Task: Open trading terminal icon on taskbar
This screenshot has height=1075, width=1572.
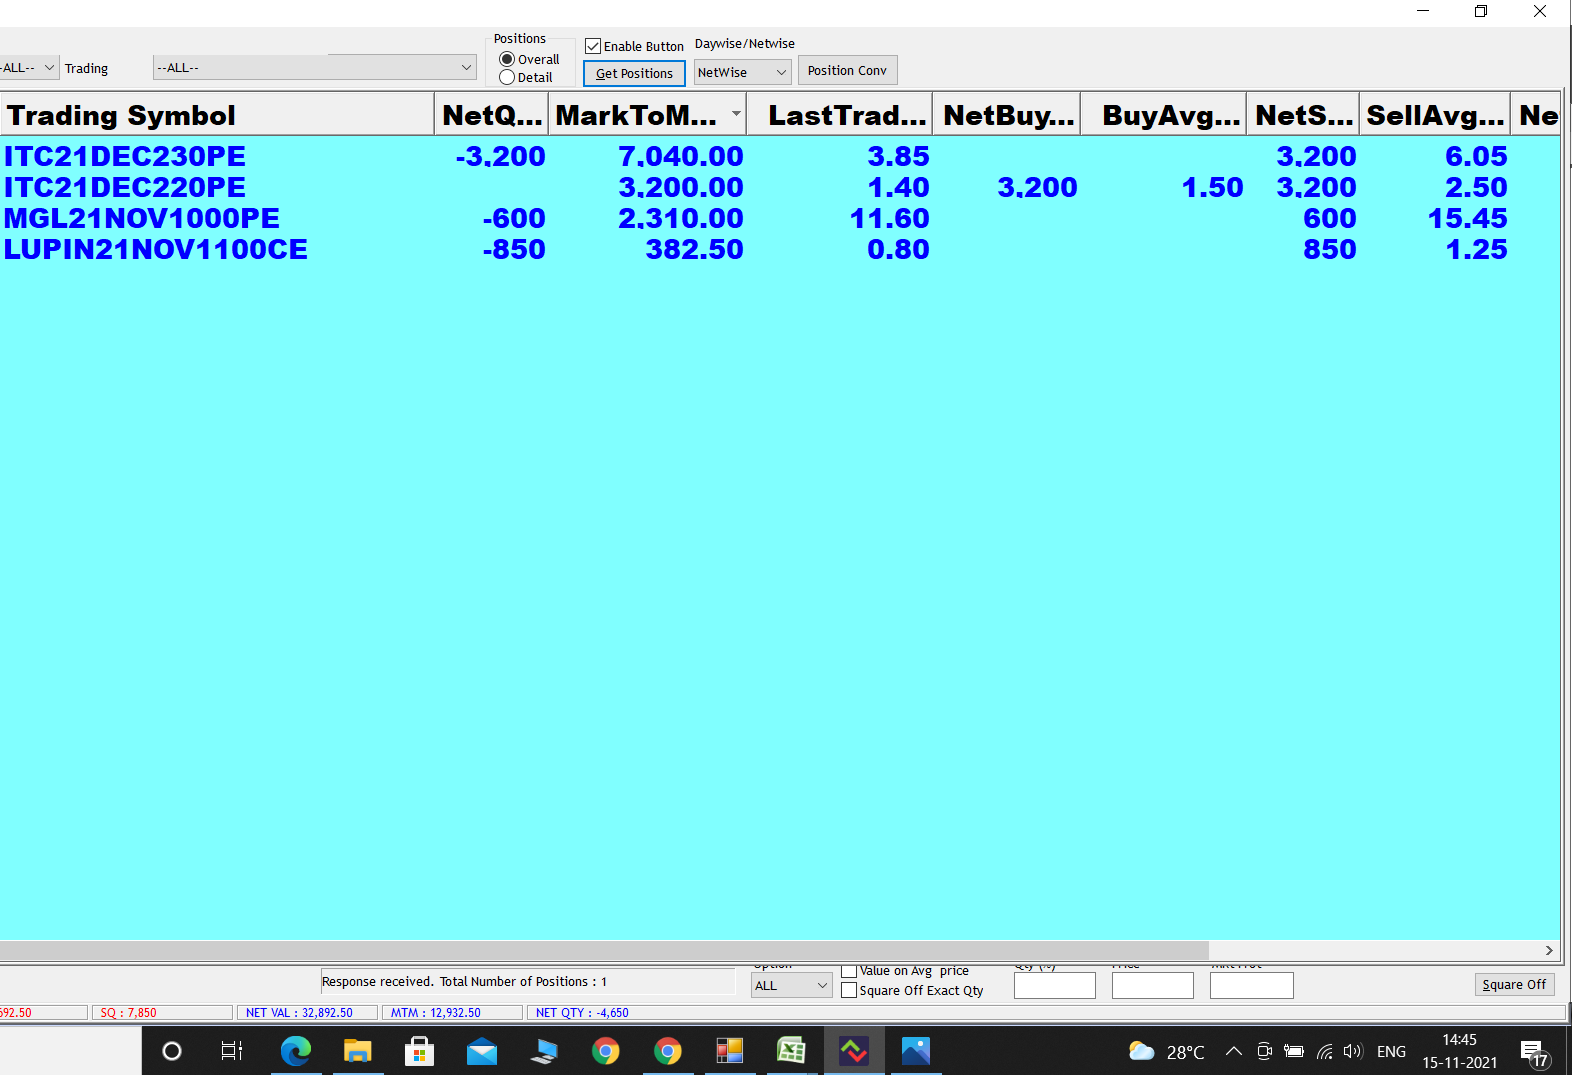Action: (854, 1051)
